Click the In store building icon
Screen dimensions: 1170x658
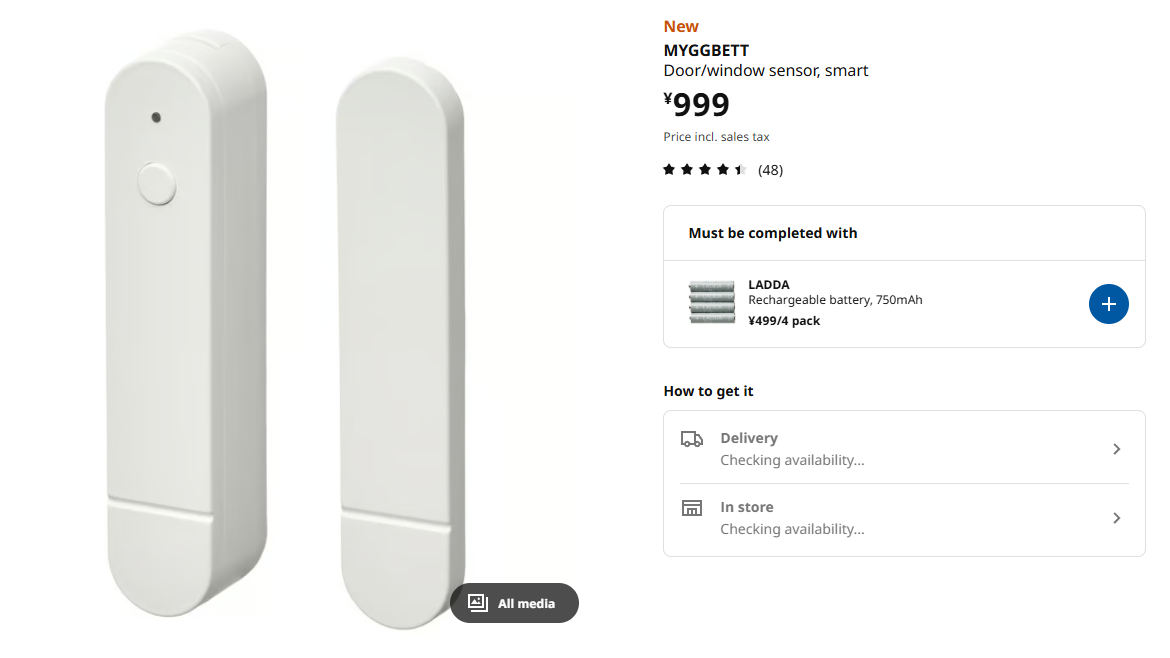(691, 508)
